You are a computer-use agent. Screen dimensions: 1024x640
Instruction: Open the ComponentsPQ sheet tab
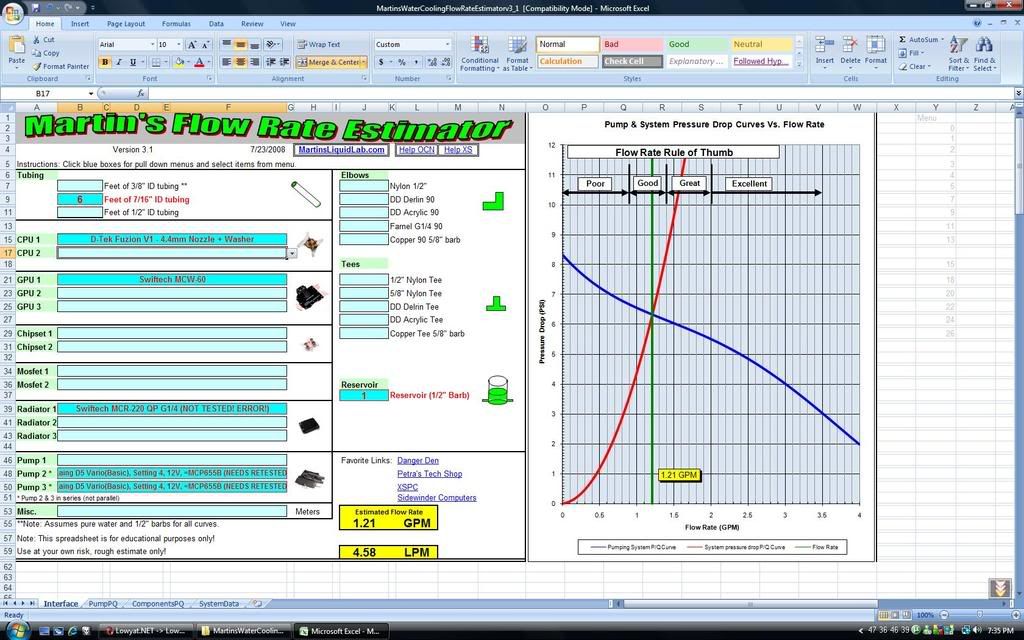[158, 604]
